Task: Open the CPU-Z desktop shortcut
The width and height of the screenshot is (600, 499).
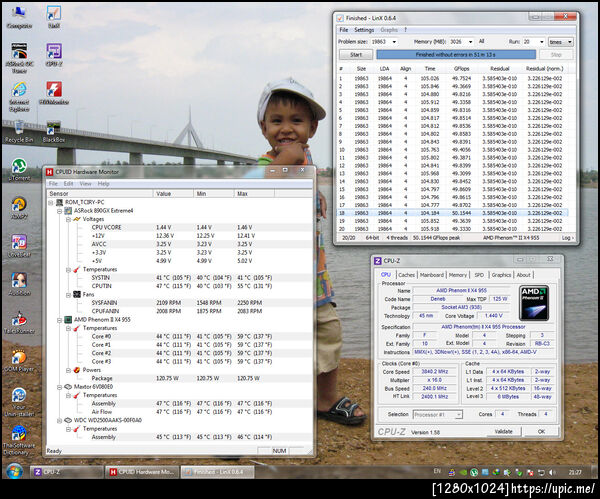Action: 54,54
